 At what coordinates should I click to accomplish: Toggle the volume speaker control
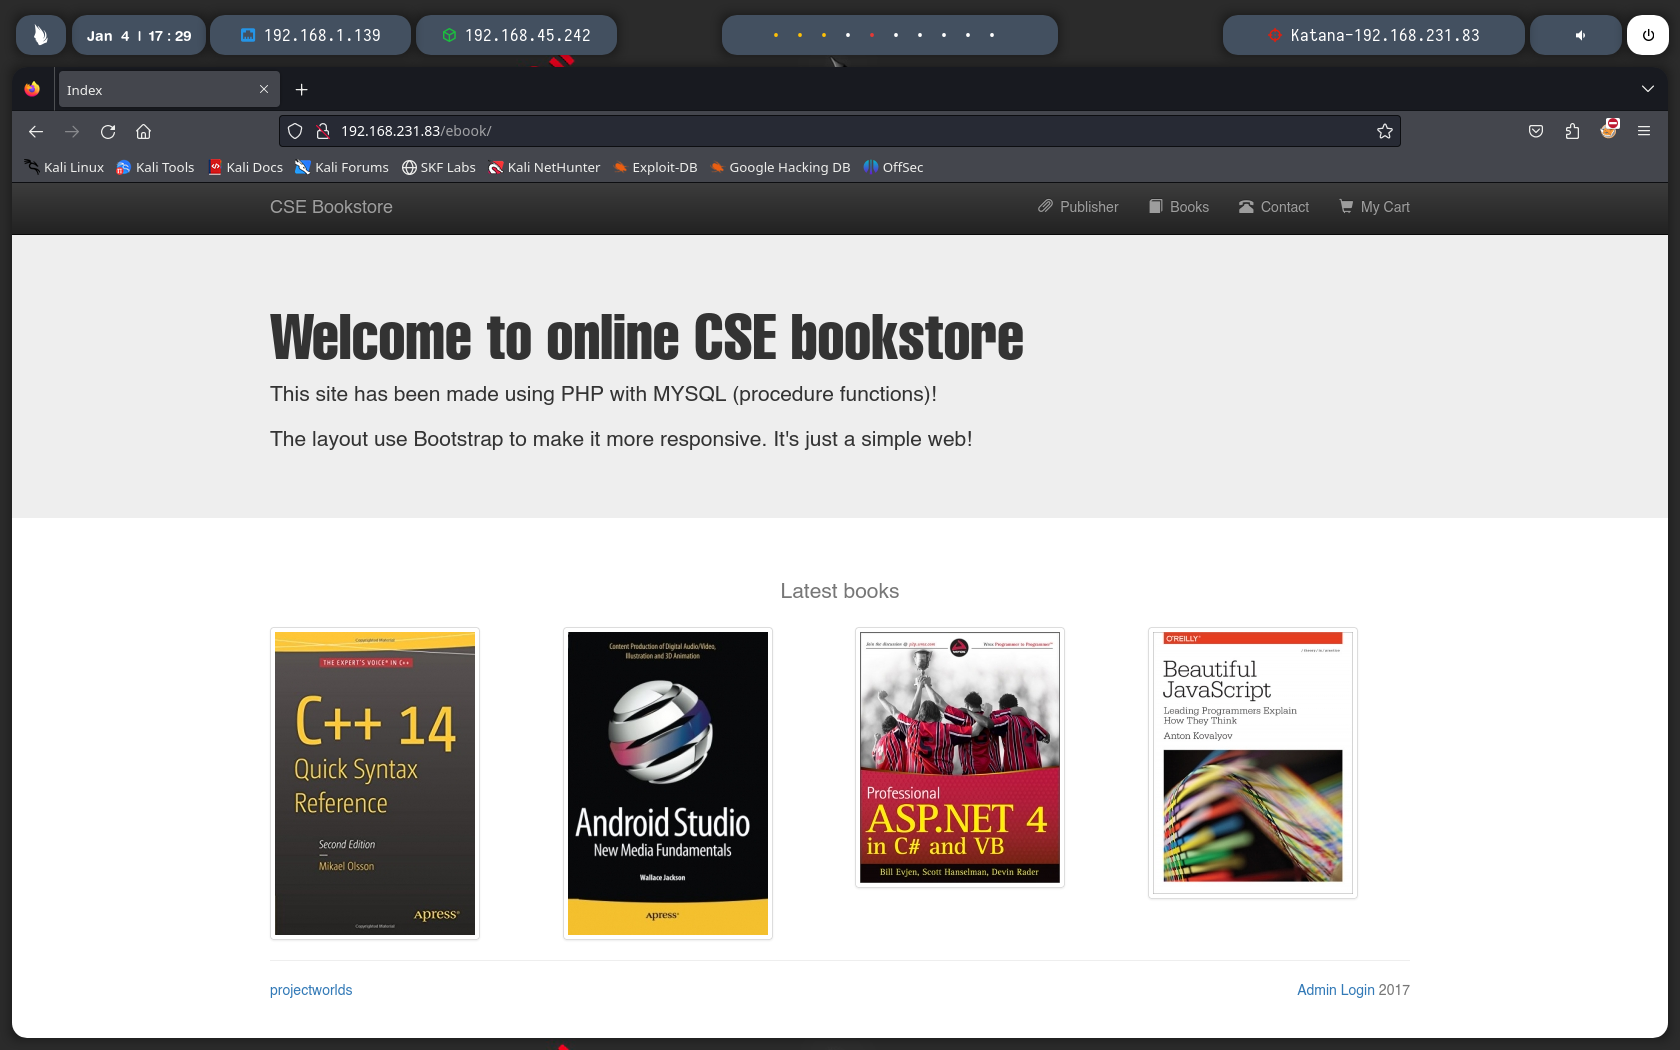1580,35
